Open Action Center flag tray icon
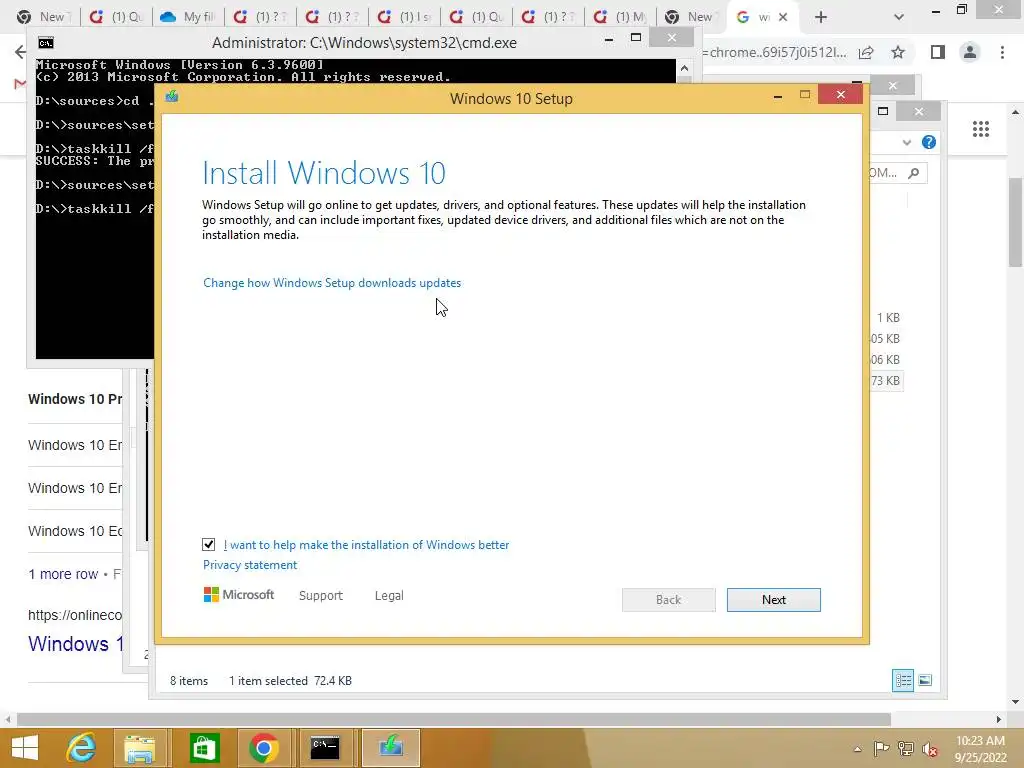1024x768 pixels. coord(881,748)
